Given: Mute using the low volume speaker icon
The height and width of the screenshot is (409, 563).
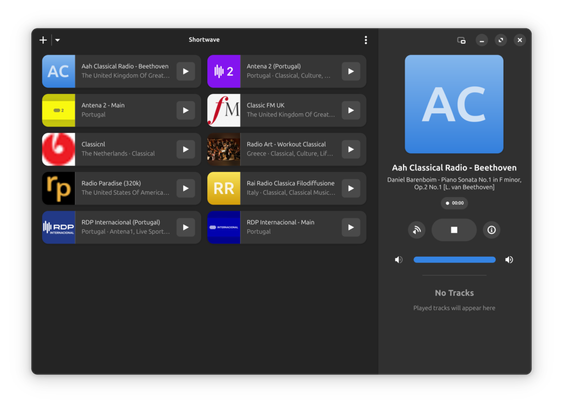Looking at the screenshot, I should (399, 260).
